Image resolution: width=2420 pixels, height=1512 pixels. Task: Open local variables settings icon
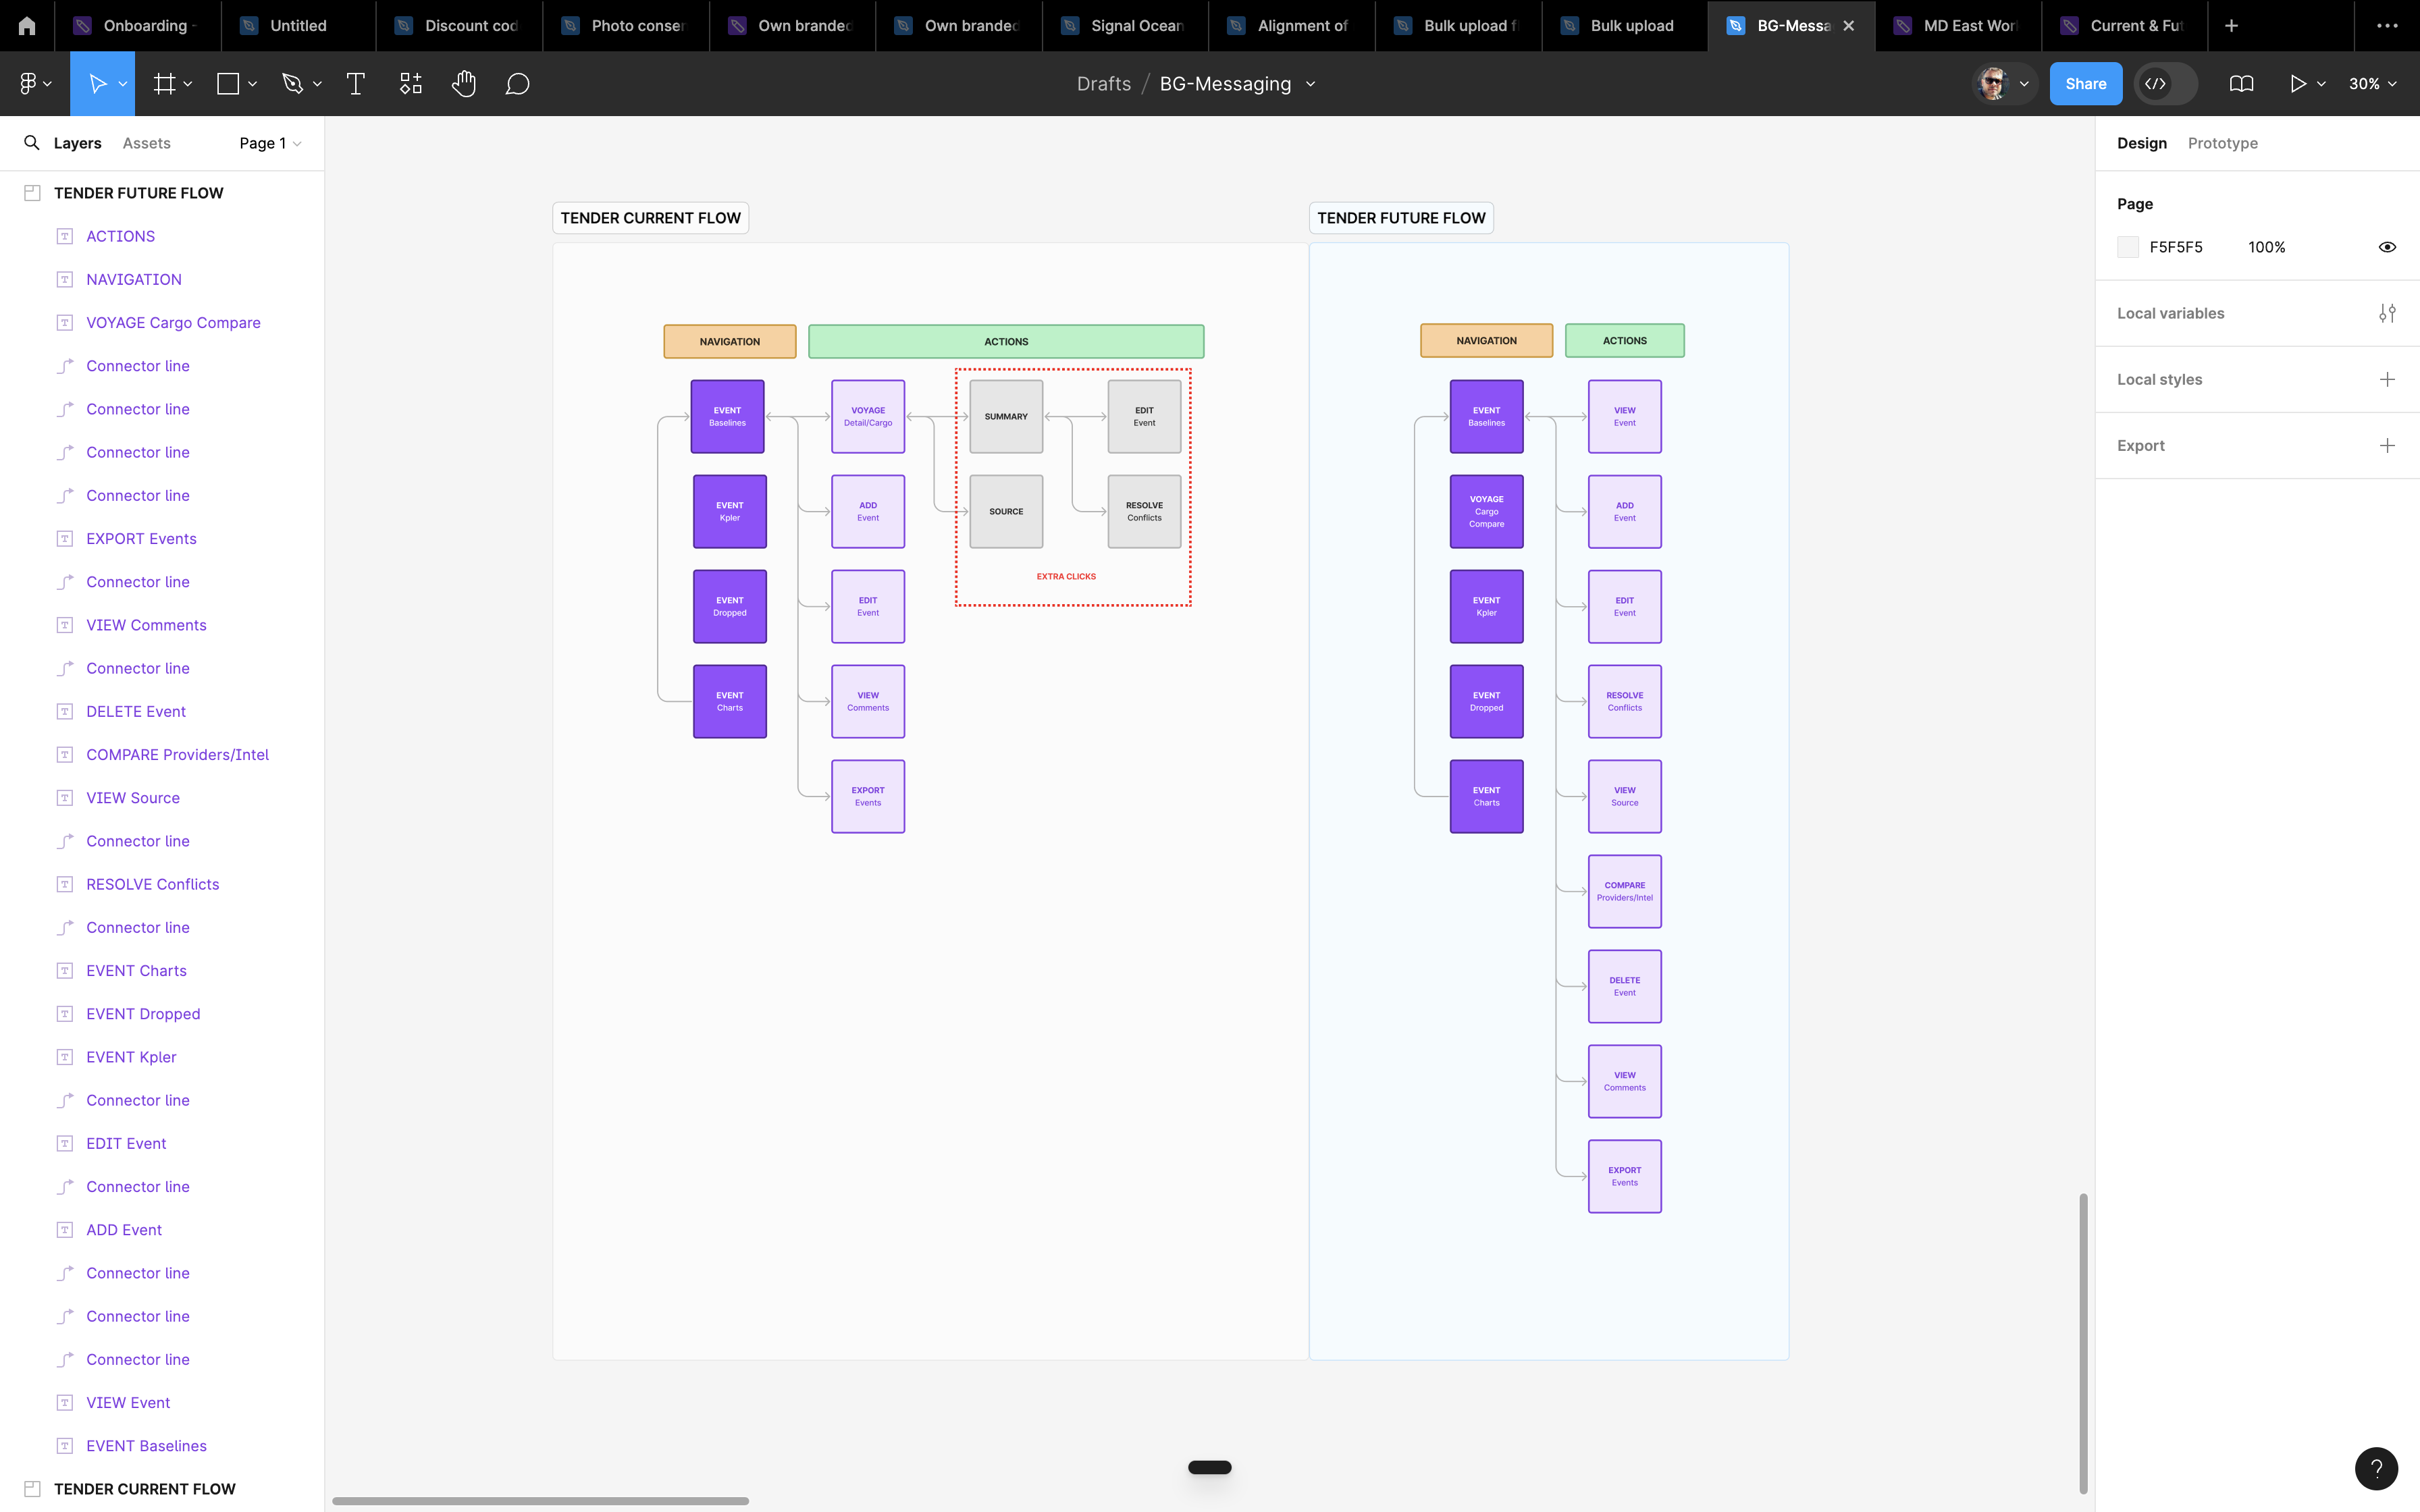tap(2387, 313)
